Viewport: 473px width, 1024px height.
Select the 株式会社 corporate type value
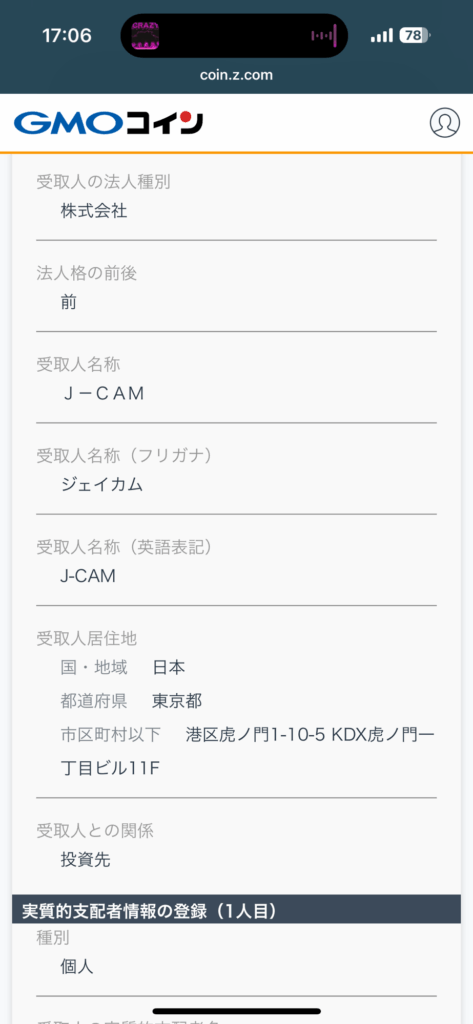[x=94, y=211]
